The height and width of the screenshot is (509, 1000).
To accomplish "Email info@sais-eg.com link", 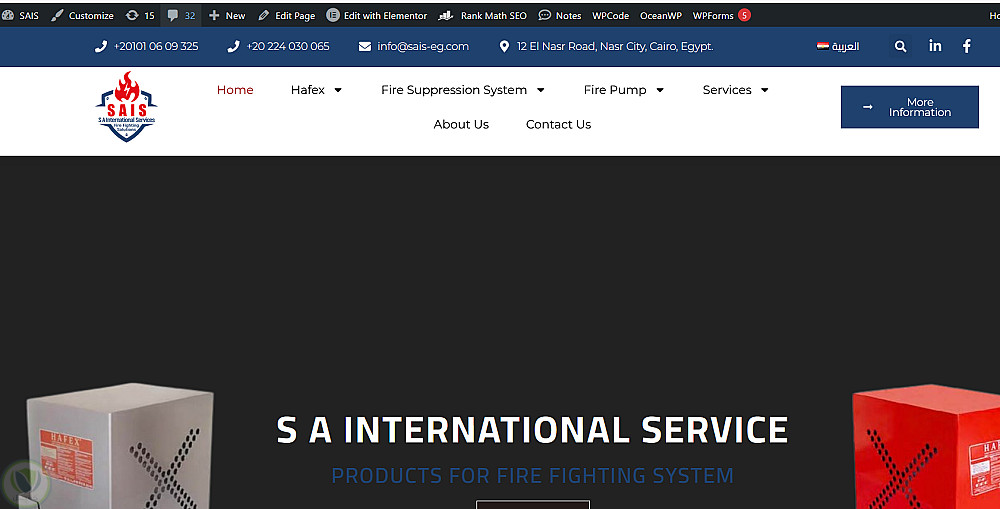I will point(423,46).
